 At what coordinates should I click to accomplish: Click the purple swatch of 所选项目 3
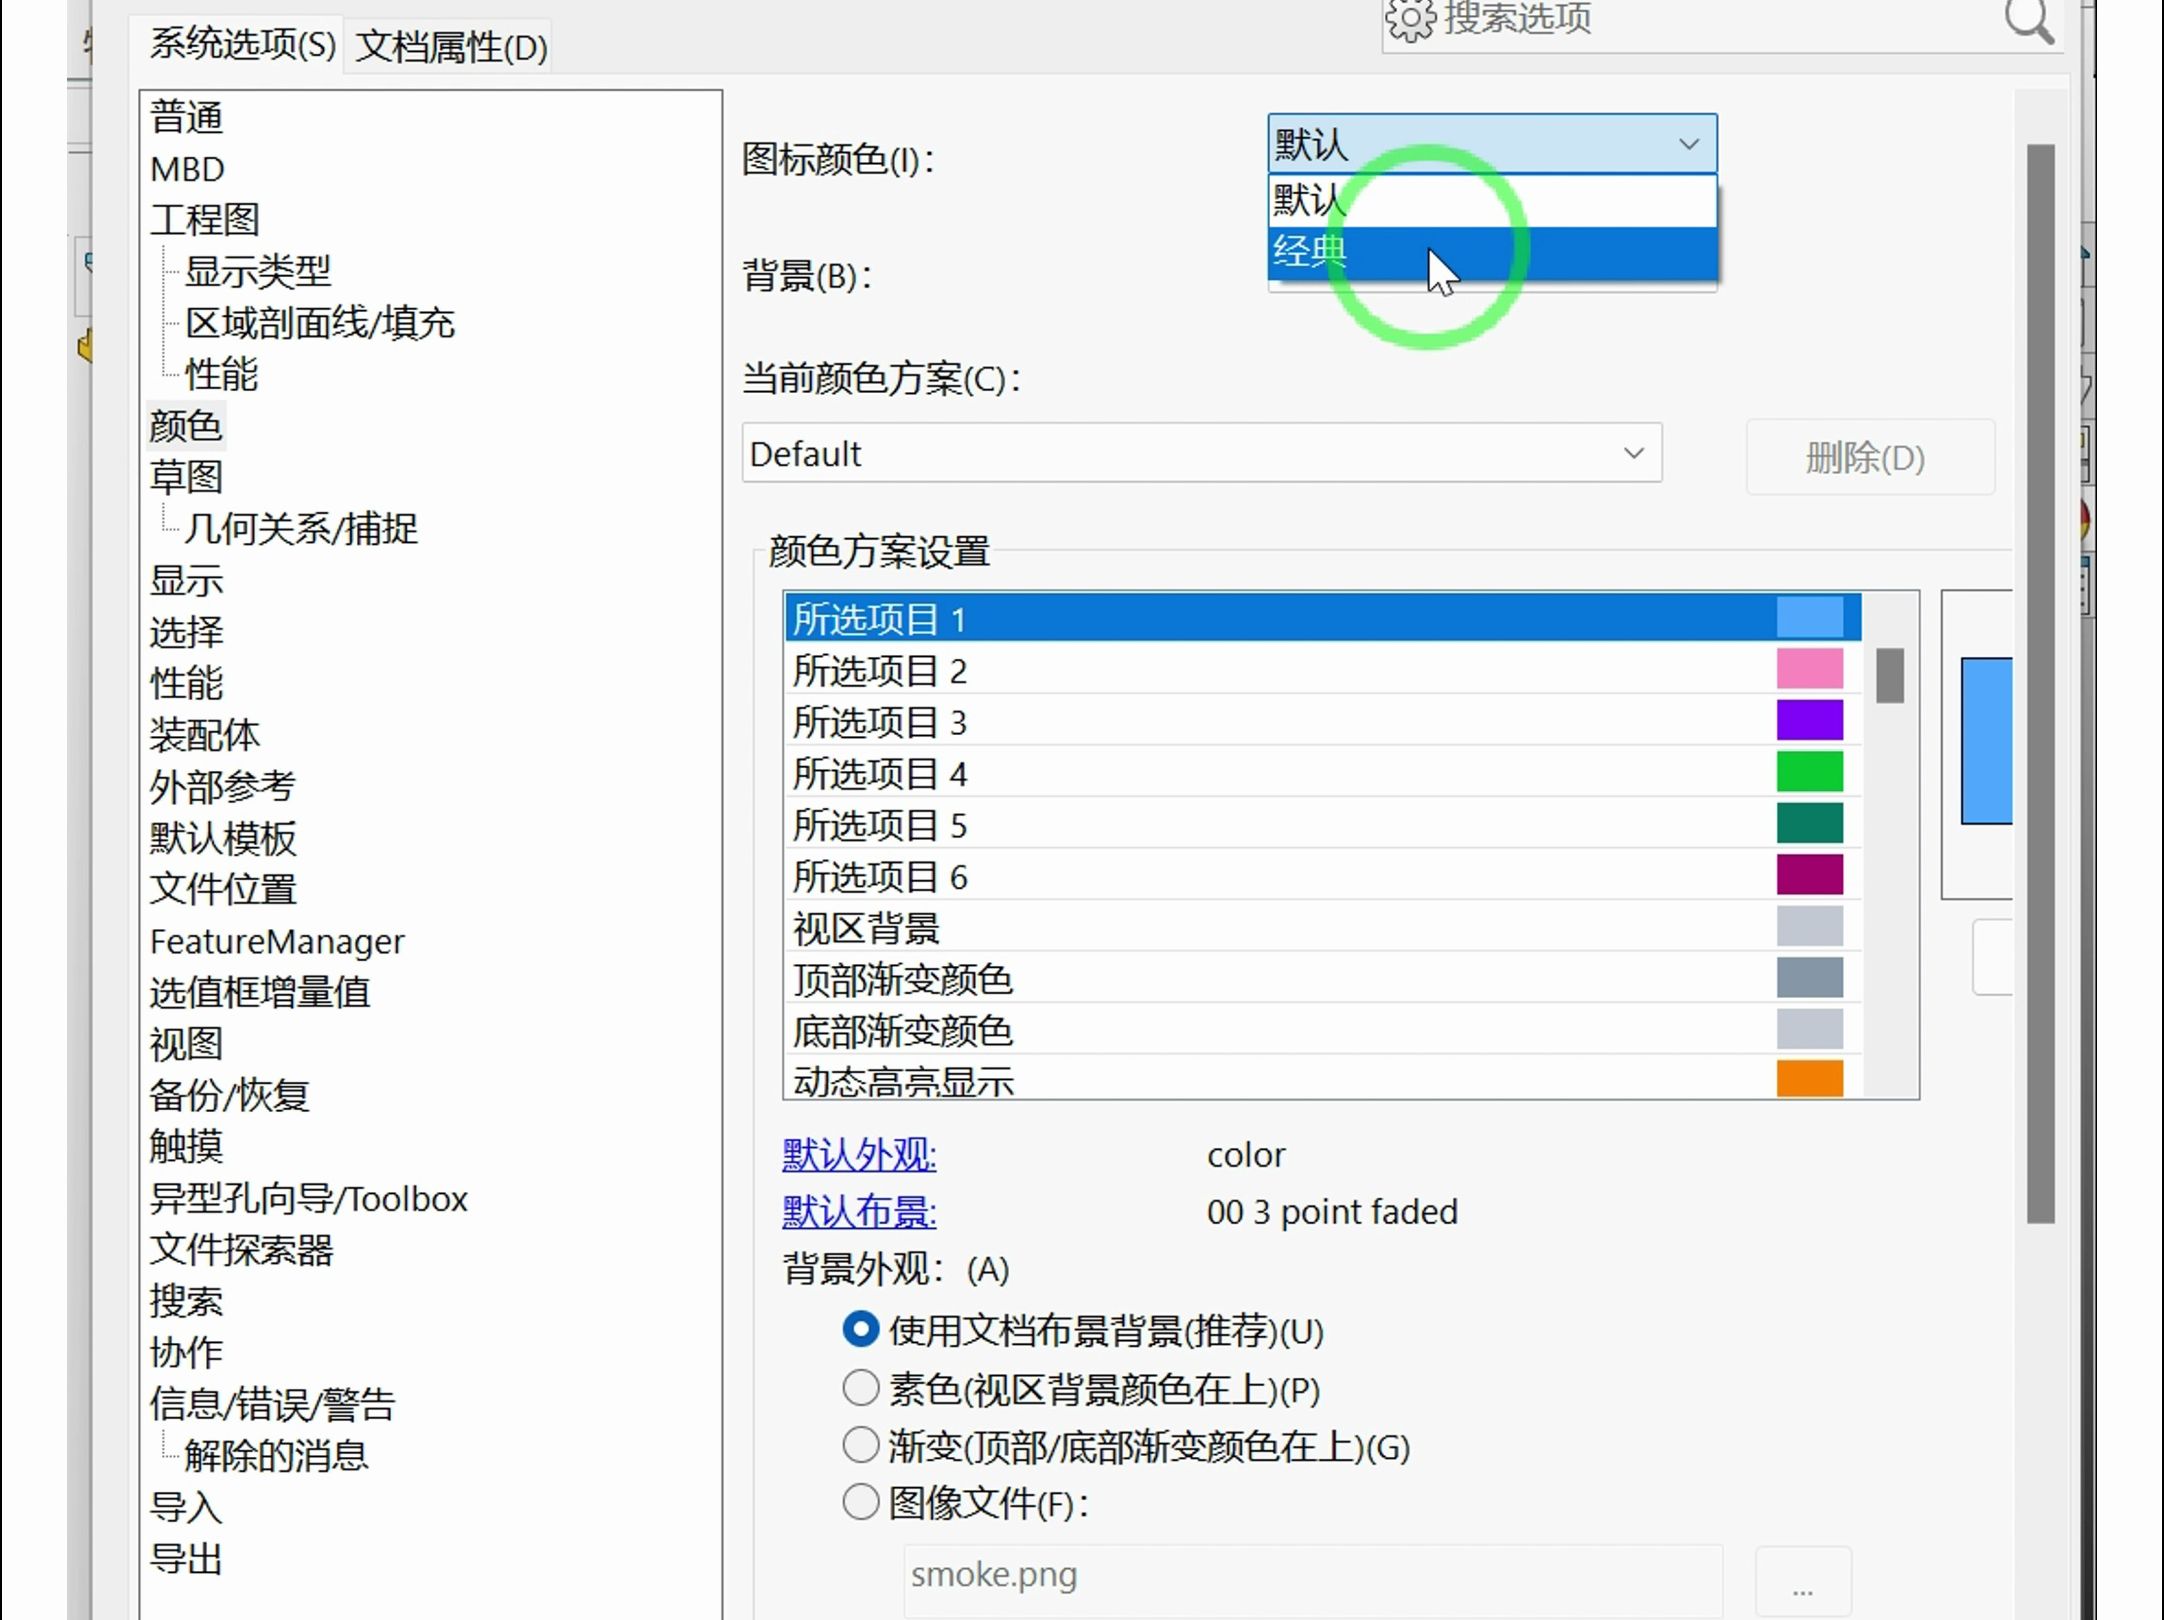(x=1809, y=720)
